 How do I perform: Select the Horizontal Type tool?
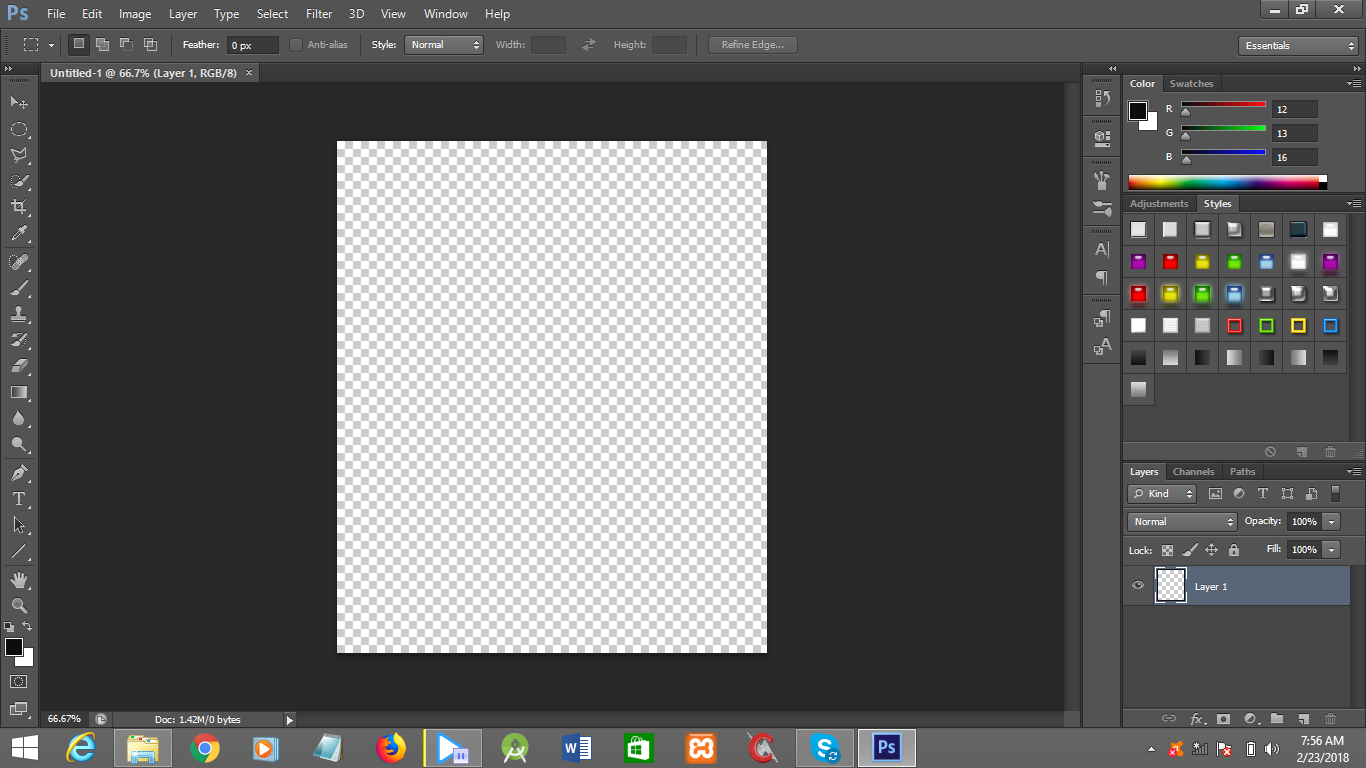[19, 498]
